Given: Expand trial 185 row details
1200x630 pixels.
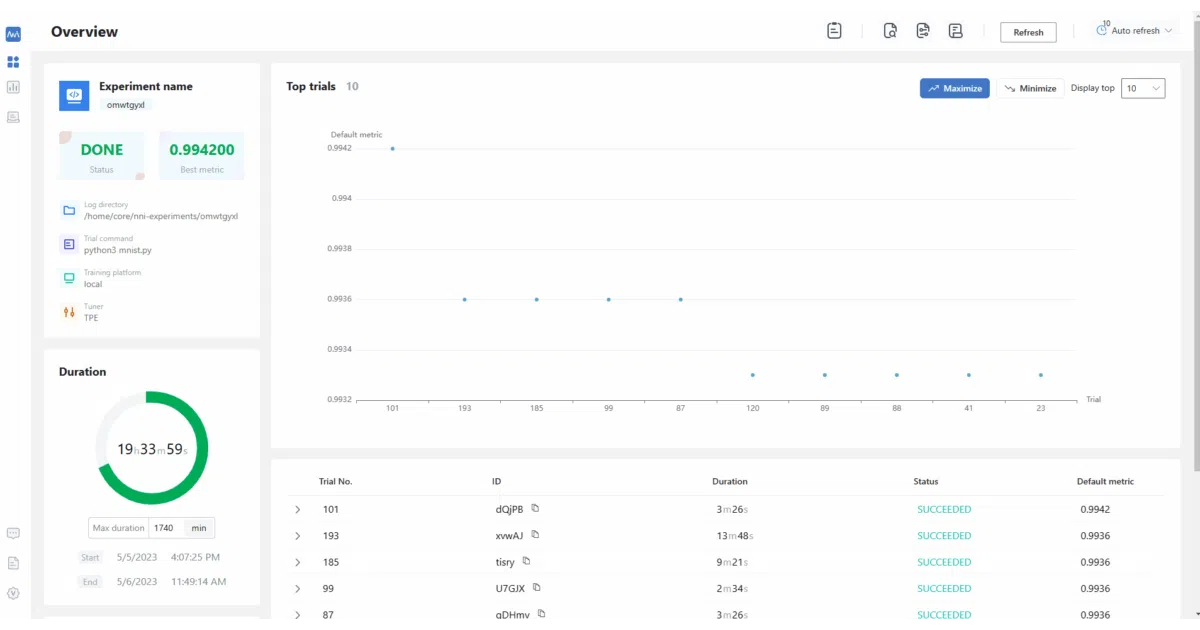Looking at the screenshot, I should point(297,562).
